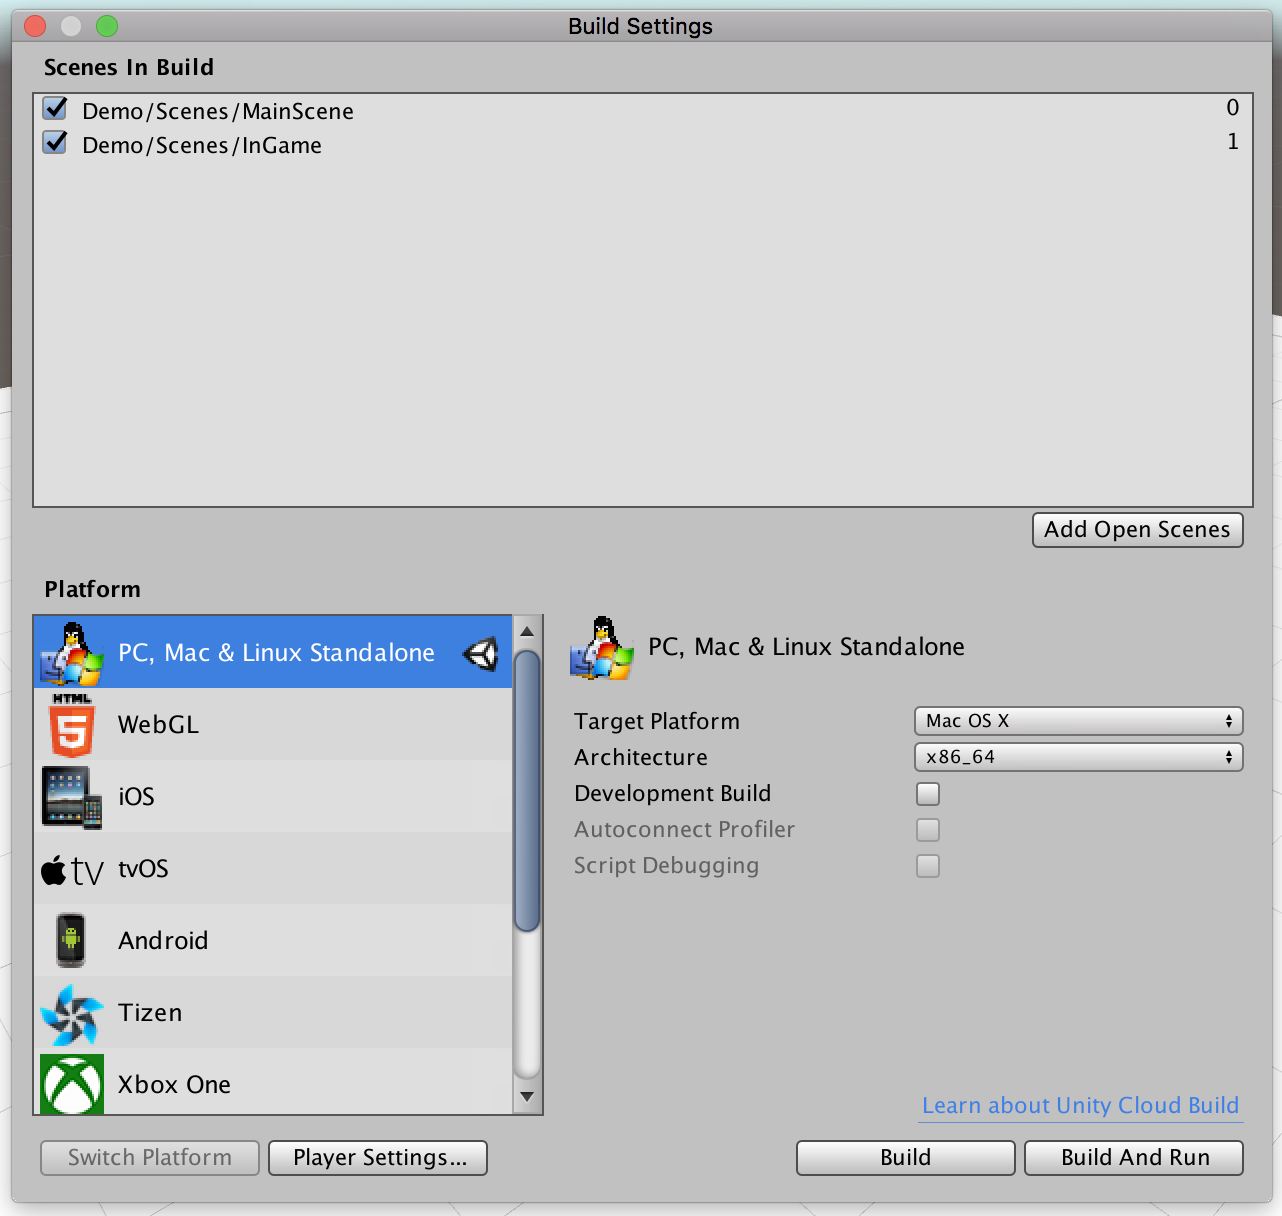The width and height of the screenshot is (1282, 1216).
Task: Select the WebGL platform row
Action: point(273,724)
